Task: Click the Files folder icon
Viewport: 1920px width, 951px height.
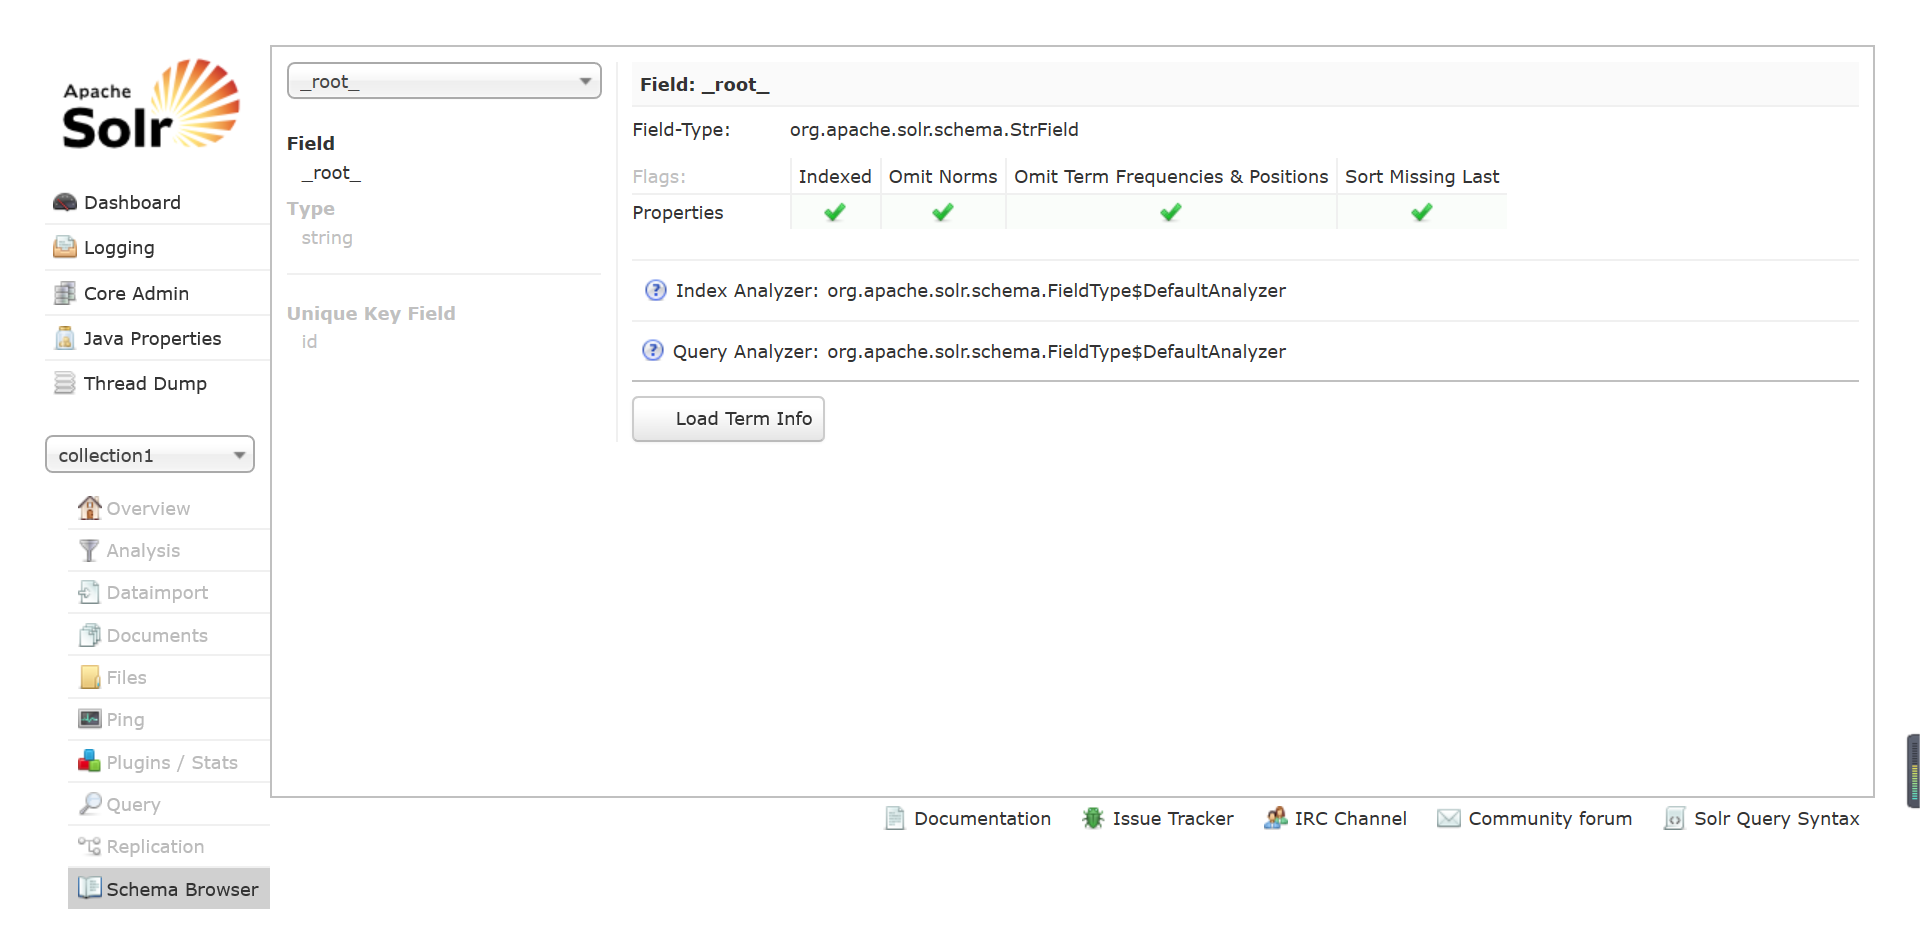Action: point(90,677)
